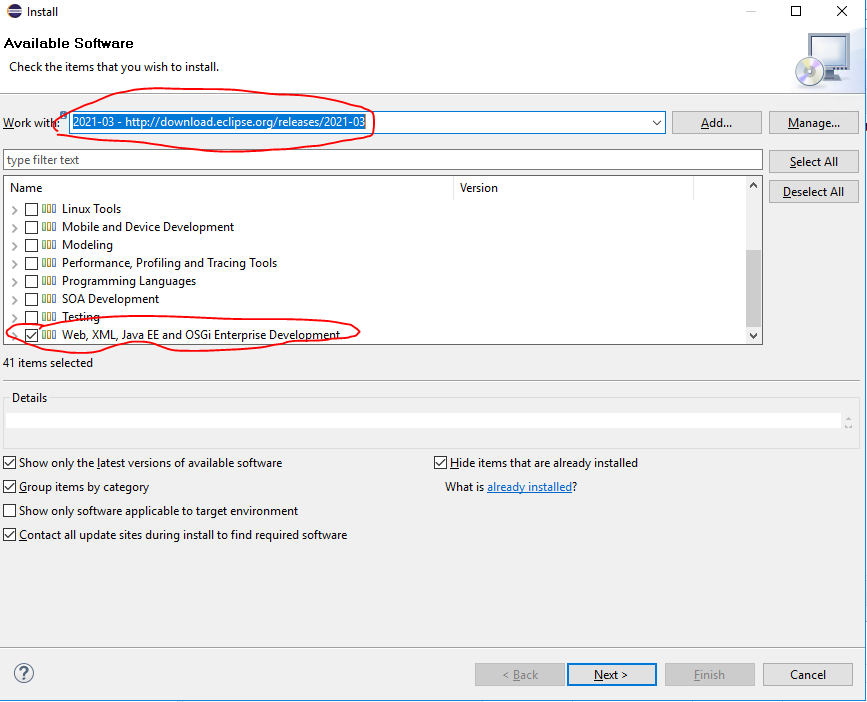Click the Cancel button

click(808, 675)
